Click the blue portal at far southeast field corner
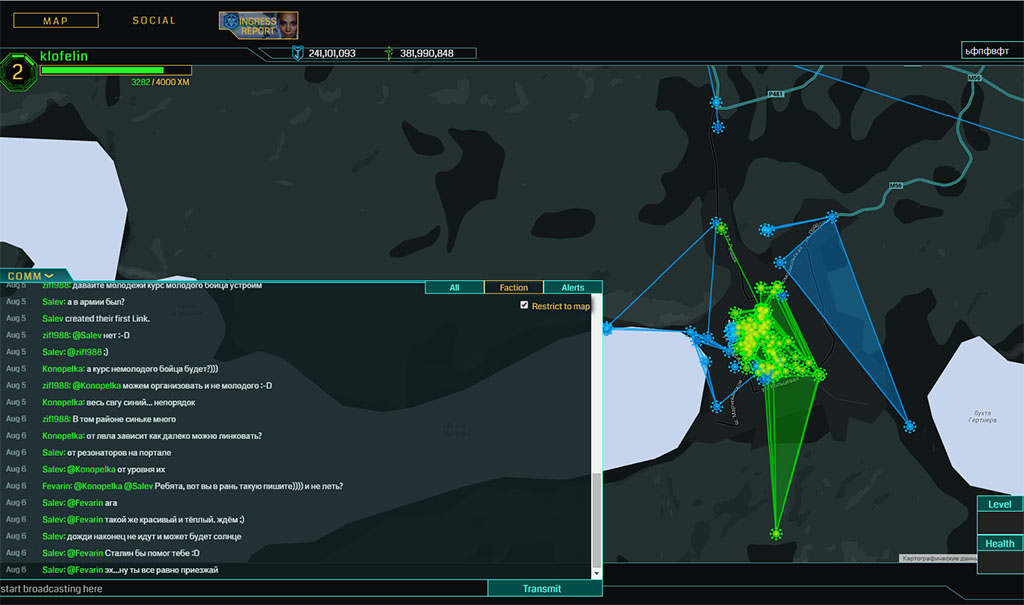 click(x=909, y=427)
